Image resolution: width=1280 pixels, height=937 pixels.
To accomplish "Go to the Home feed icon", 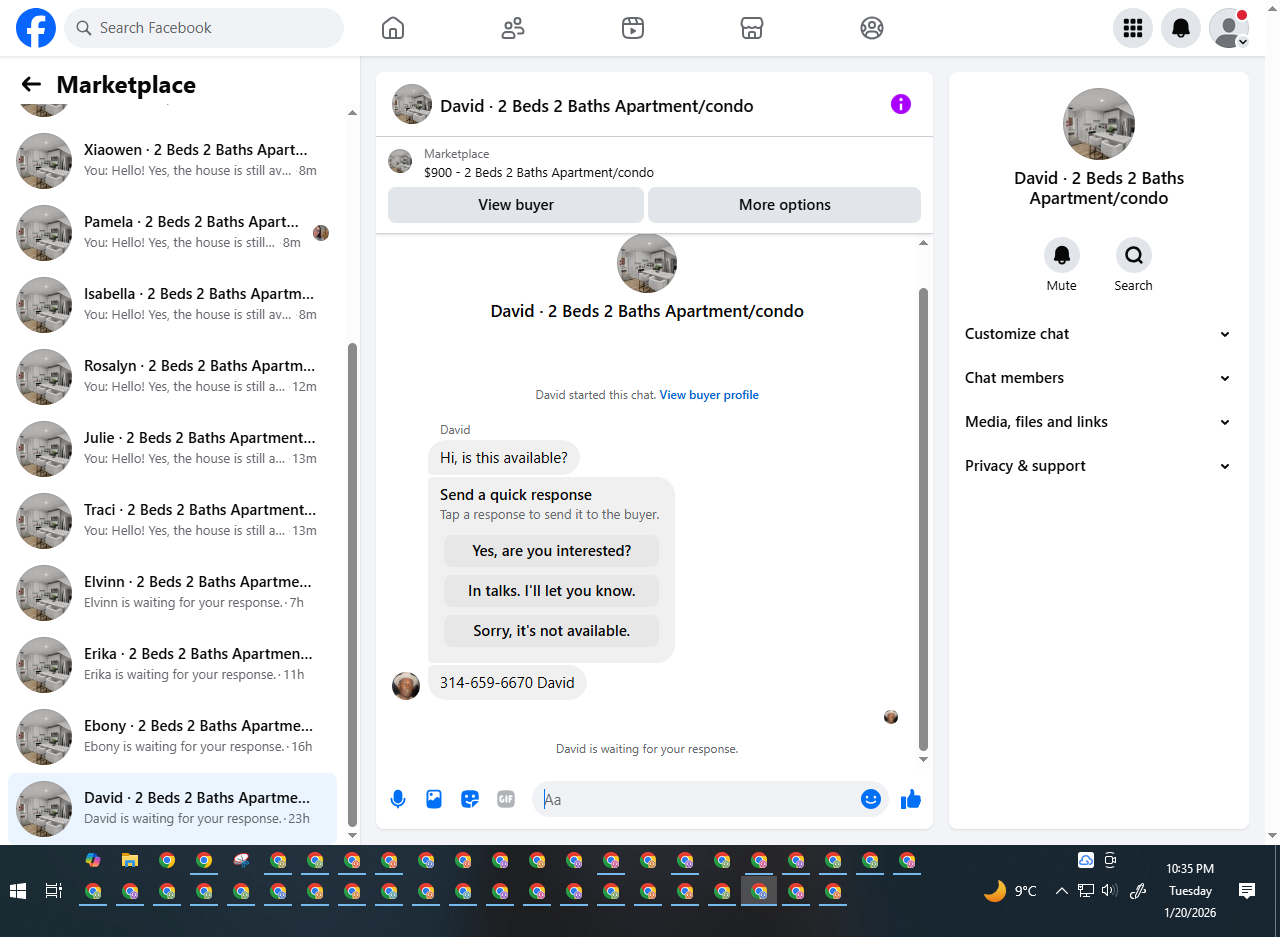I will pos(393,28).
